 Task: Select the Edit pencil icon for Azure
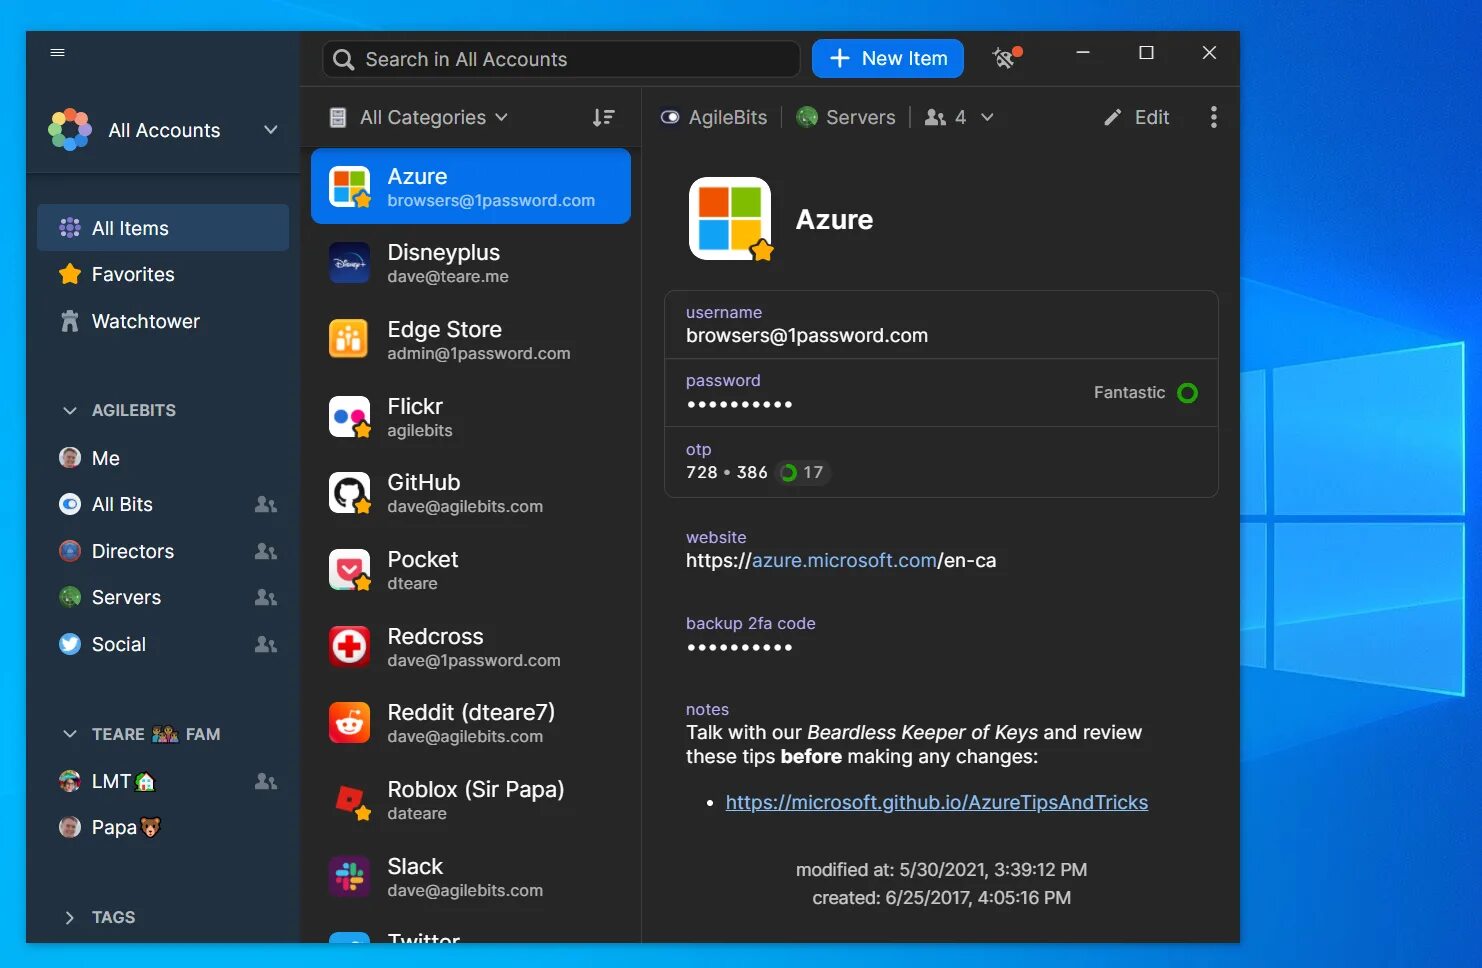pos(1137,117)
